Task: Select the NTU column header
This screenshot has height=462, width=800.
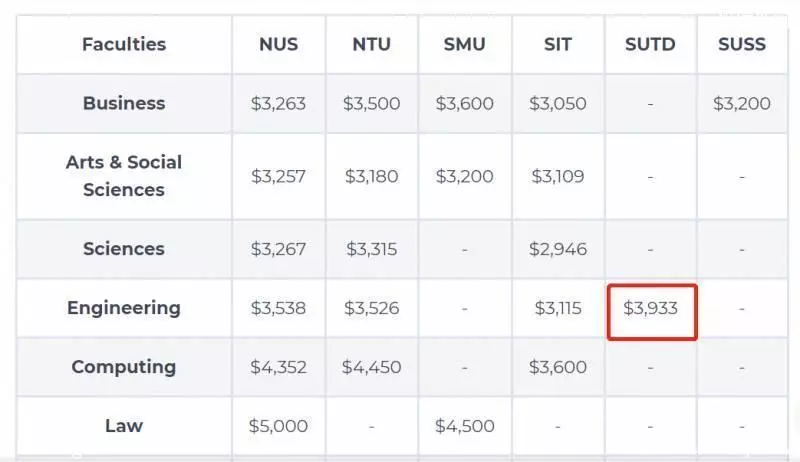Action: pyautogui.click(x=371, y=44)
